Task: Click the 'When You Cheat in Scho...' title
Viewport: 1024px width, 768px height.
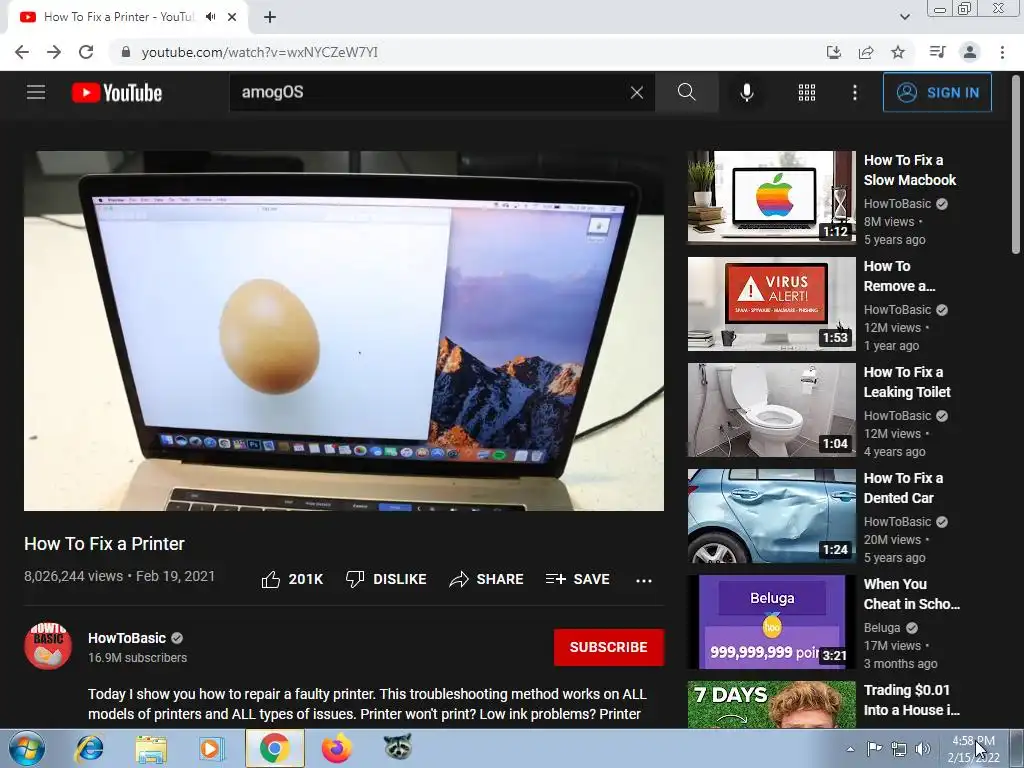Action: click(x=912, y=594)
